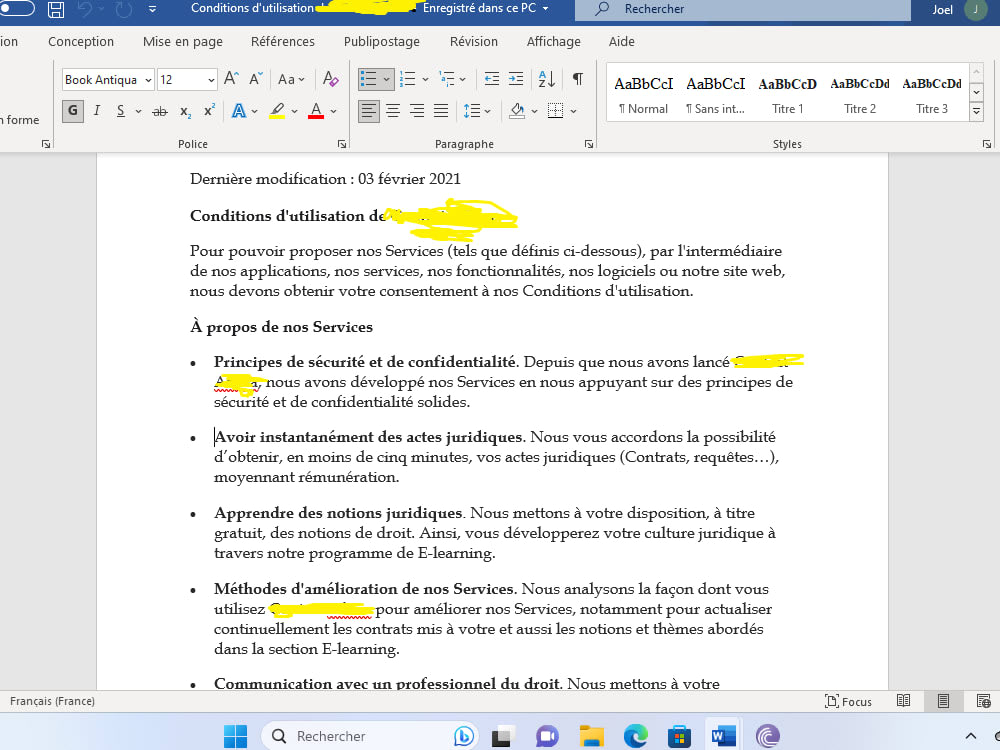Save the document with the floppy icon
1000x750 pixels.
point(56,9)
